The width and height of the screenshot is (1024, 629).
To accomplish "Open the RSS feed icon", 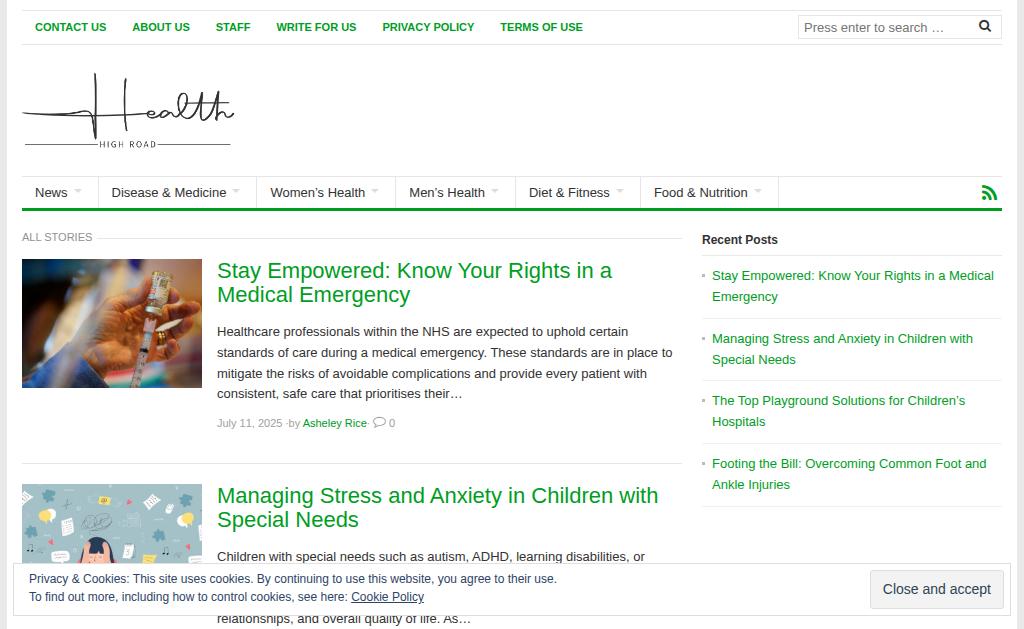I will click(x=989, y=193).
